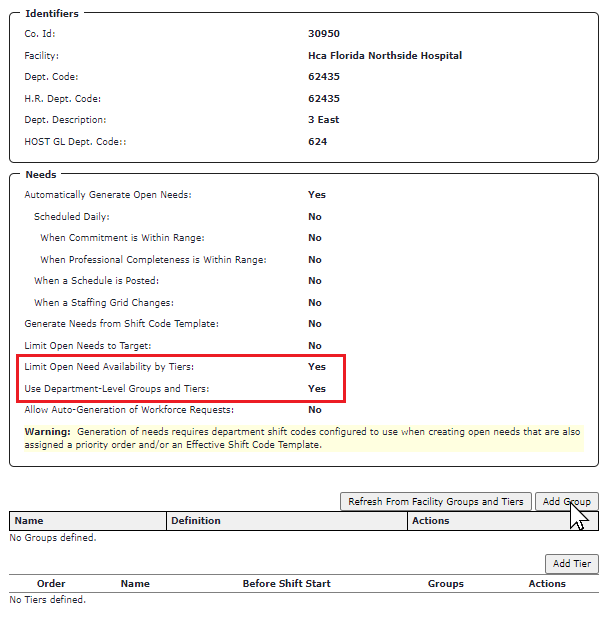Click the Add Tier button
The image size is (605, 625).
[x=572, y=563]
